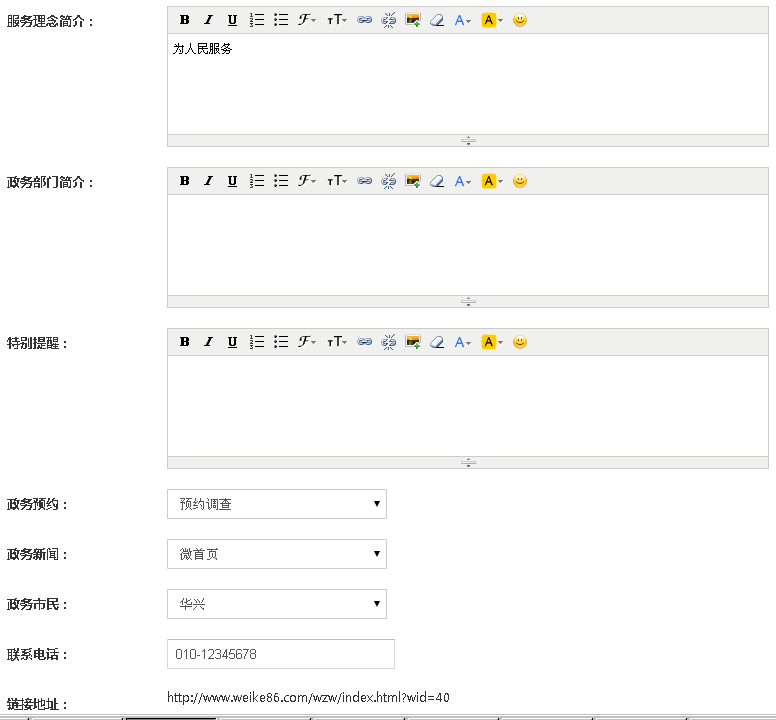Expand the 政务新闻 dropdown showing 微首页
The width and height of the screenshot is (776, 720).
point(277,554)
